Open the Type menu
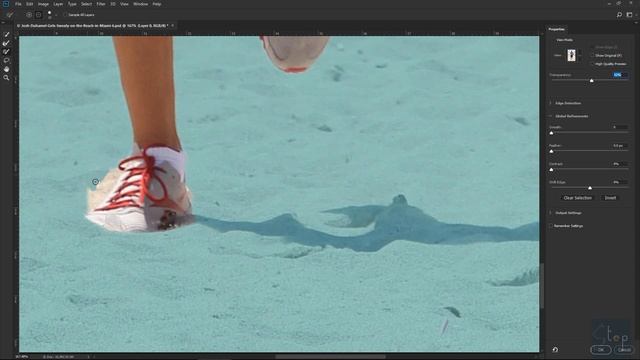This screenshot has width=640, height=360. pos(72,4)
